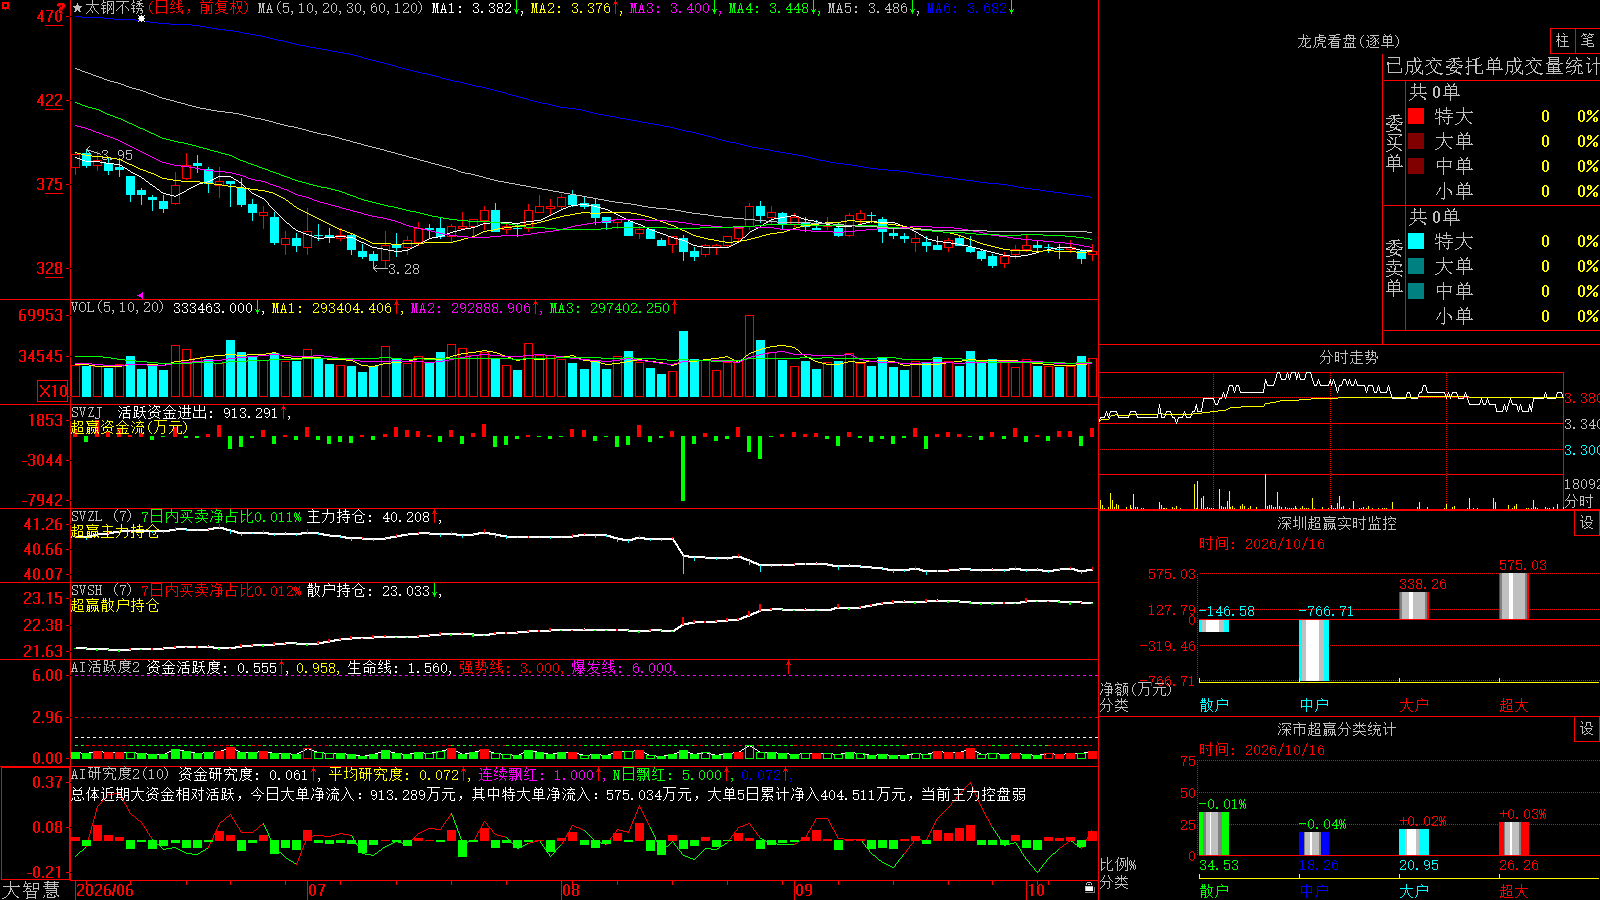
Task: Click the magenta triangle marker above VOL panel
Action: click(x=140, y=295)
